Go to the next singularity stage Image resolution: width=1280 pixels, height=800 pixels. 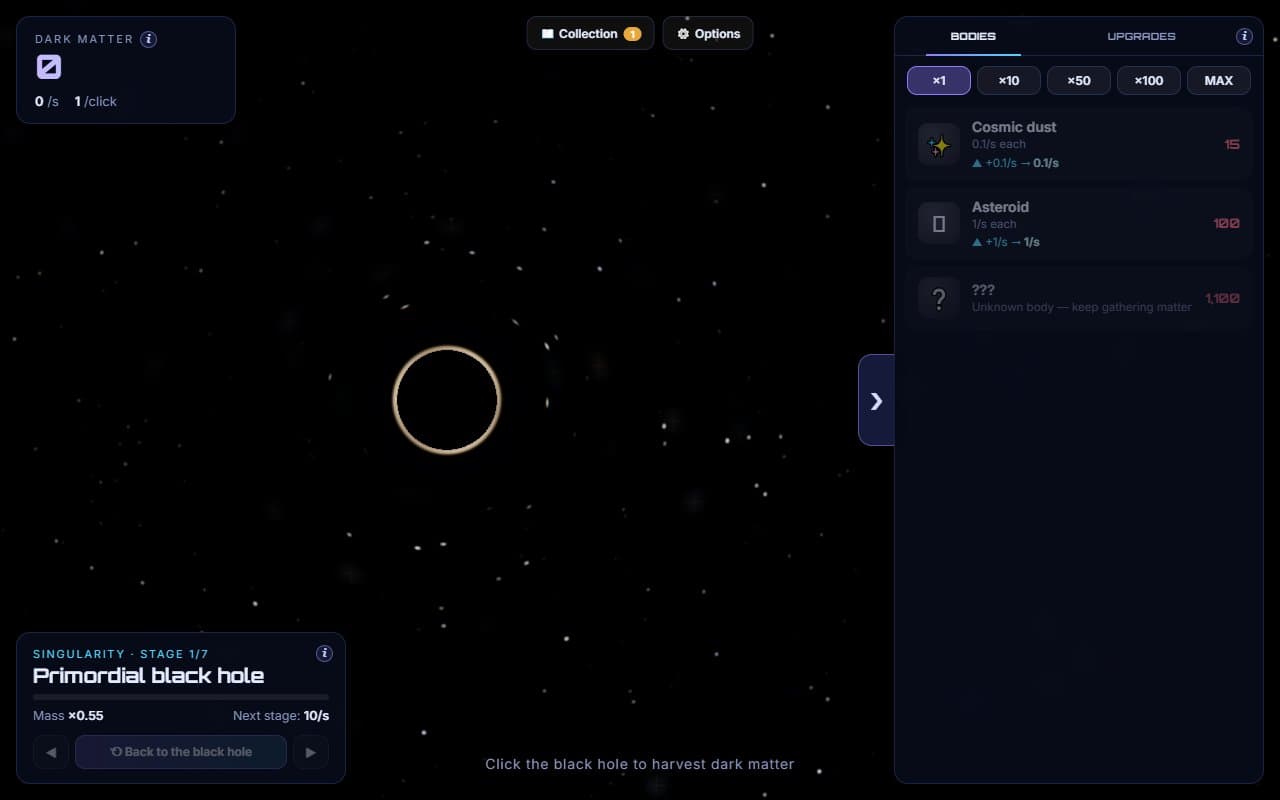[311, 752]
